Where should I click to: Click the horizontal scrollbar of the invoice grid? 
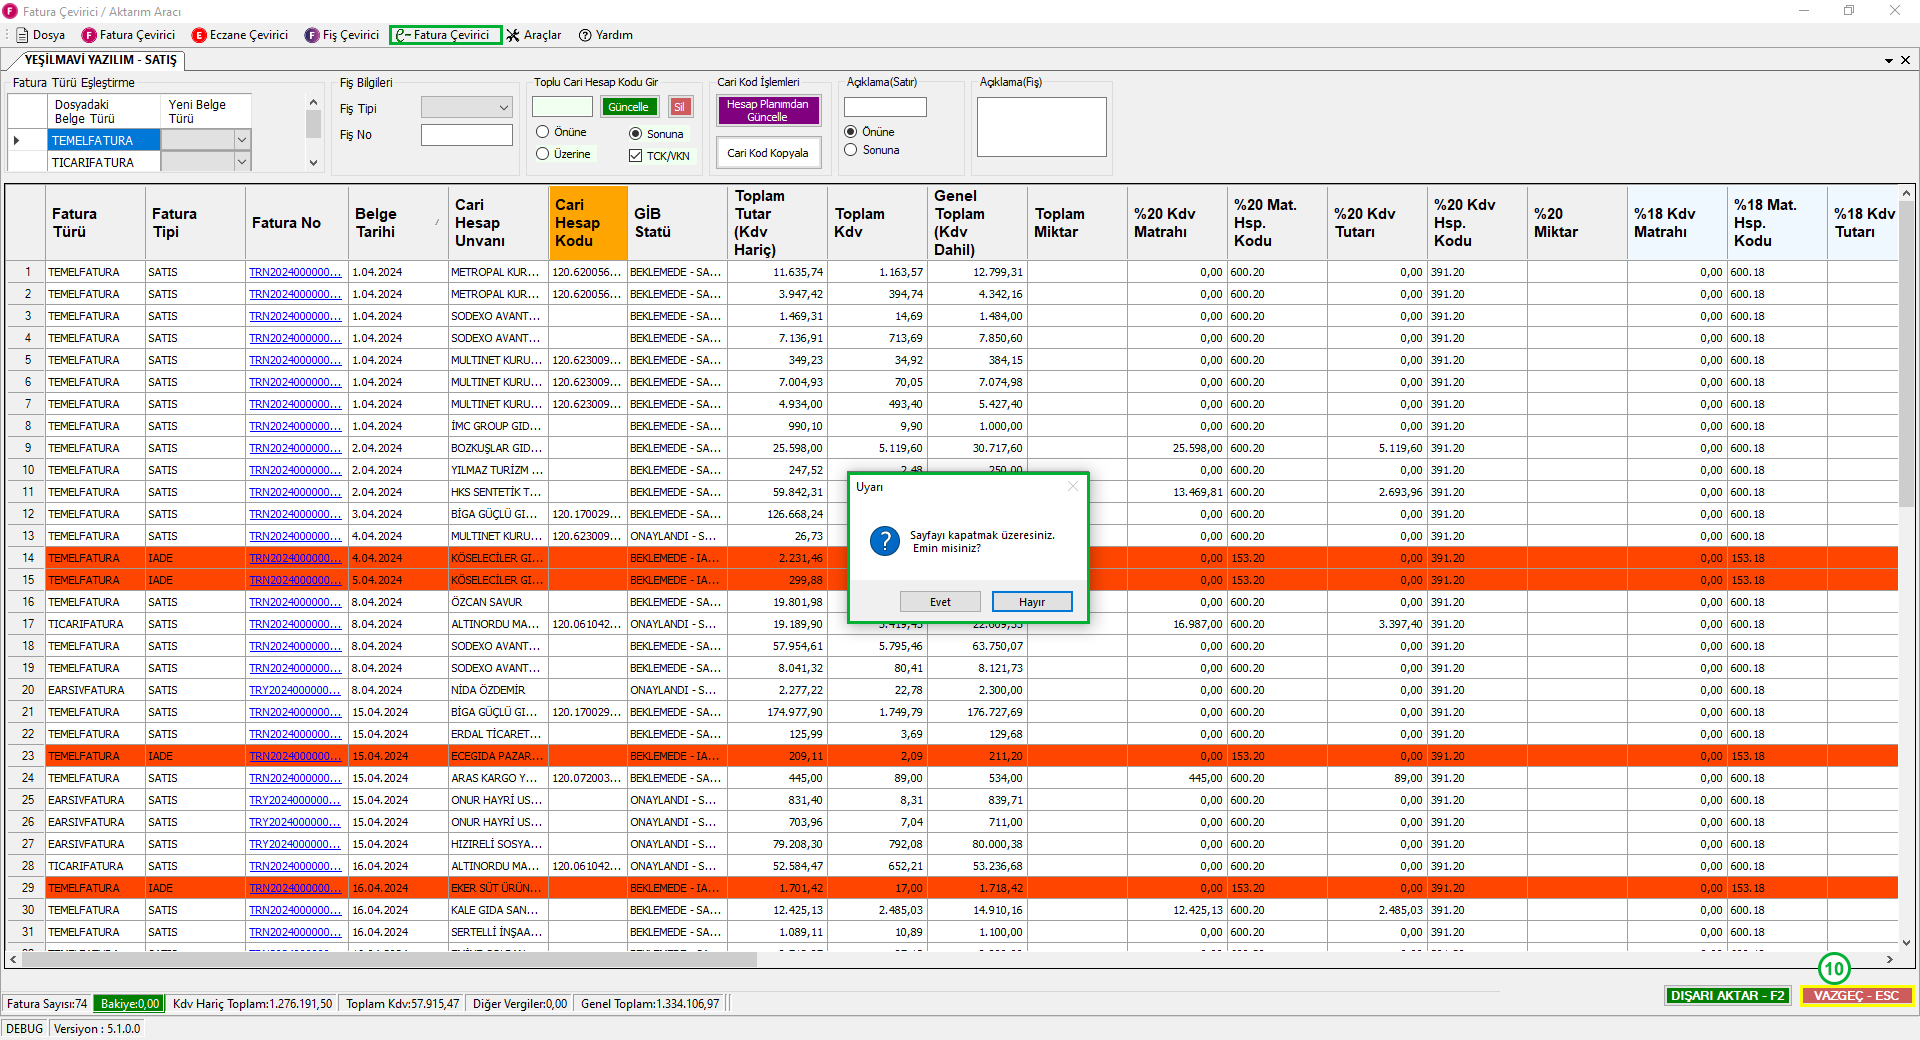(x=388, y=959)
